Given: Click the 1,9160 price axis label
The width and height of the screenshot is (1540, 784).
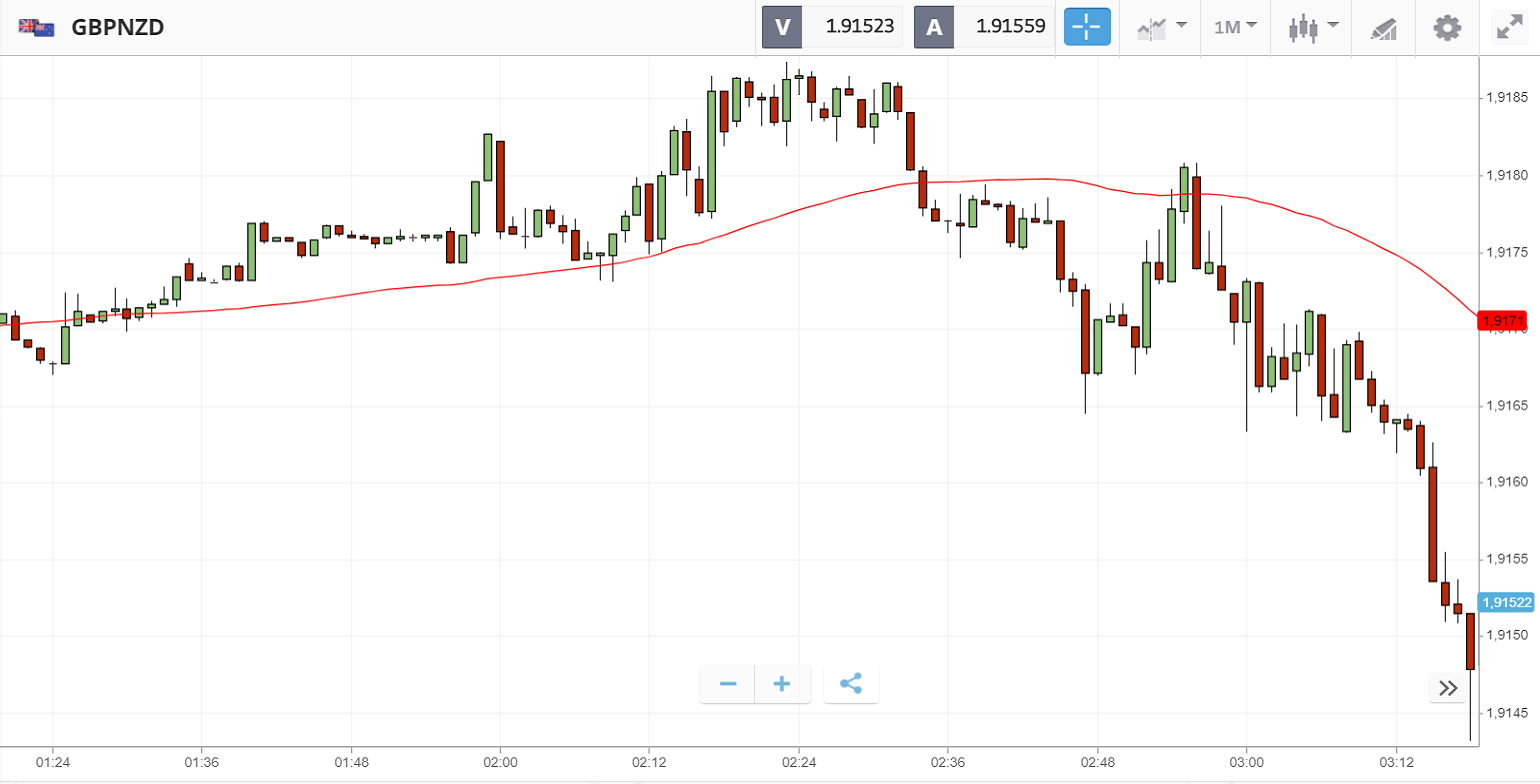Looking at the screenshot, I should click(x=1506, y=482).
